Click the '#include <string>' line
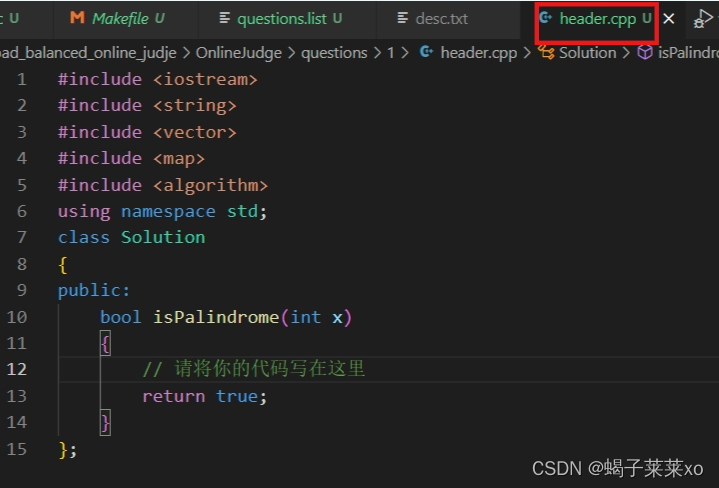Screen dimensions: 719x488 click(x=147, y=105)
